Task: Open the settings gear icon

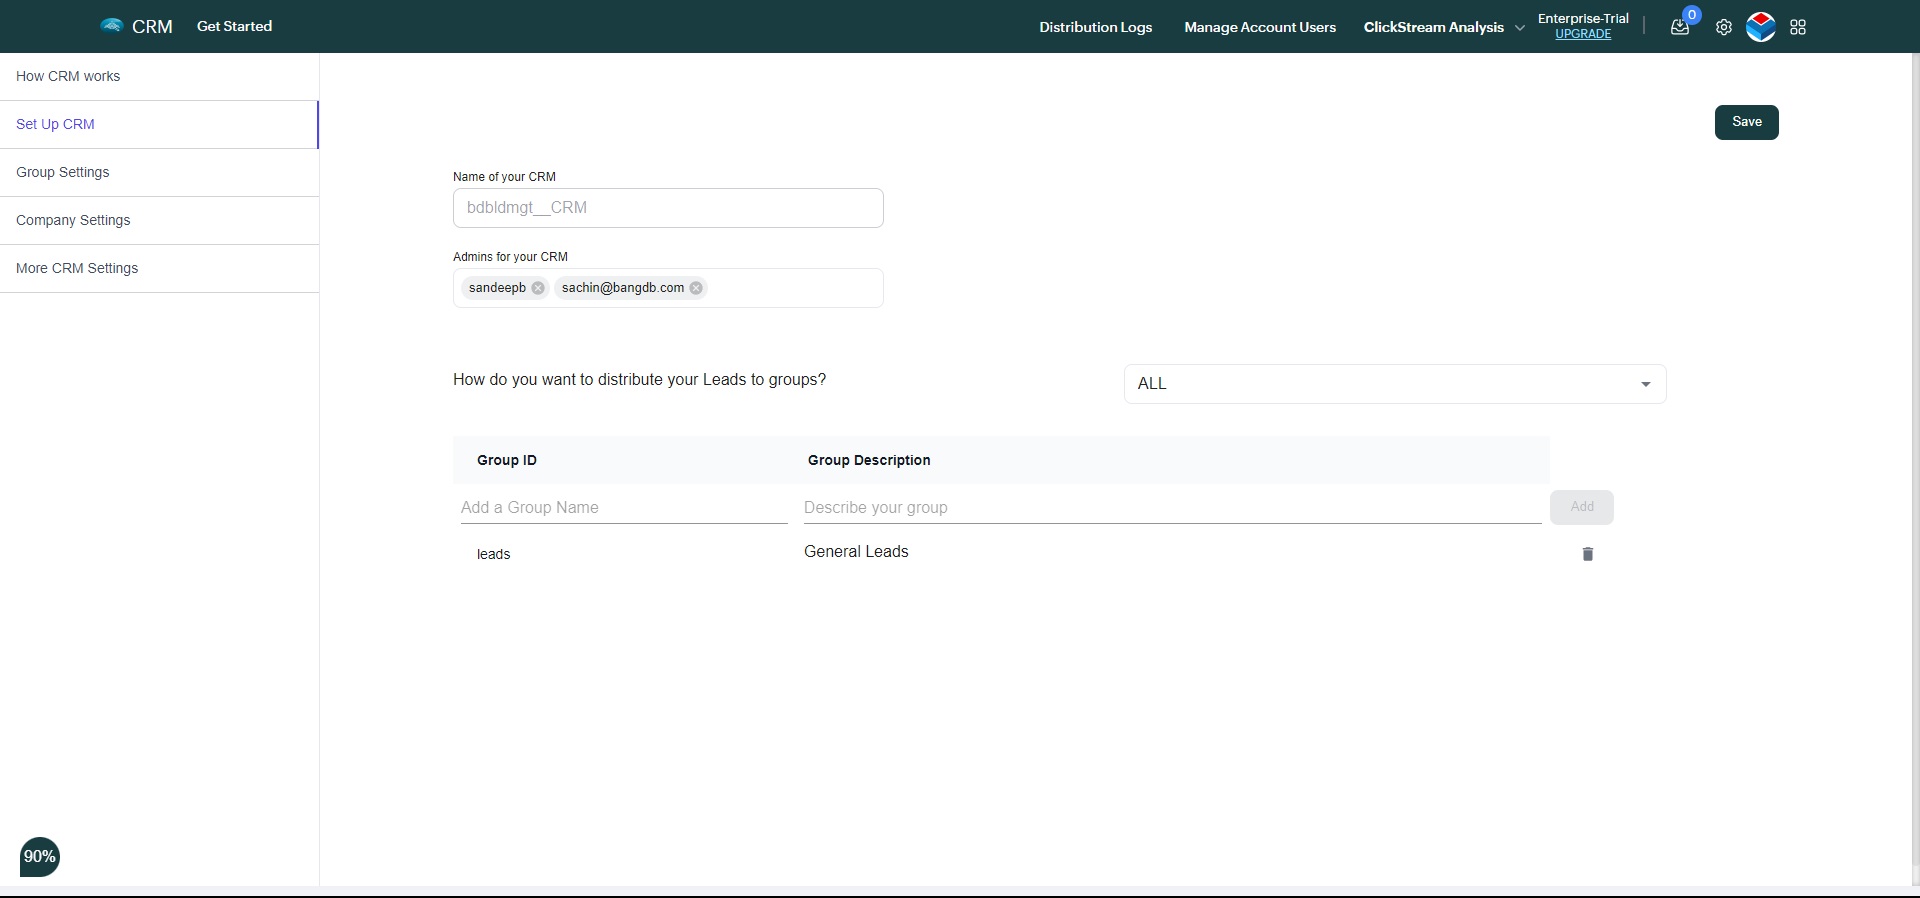Action: point(1724,27)
